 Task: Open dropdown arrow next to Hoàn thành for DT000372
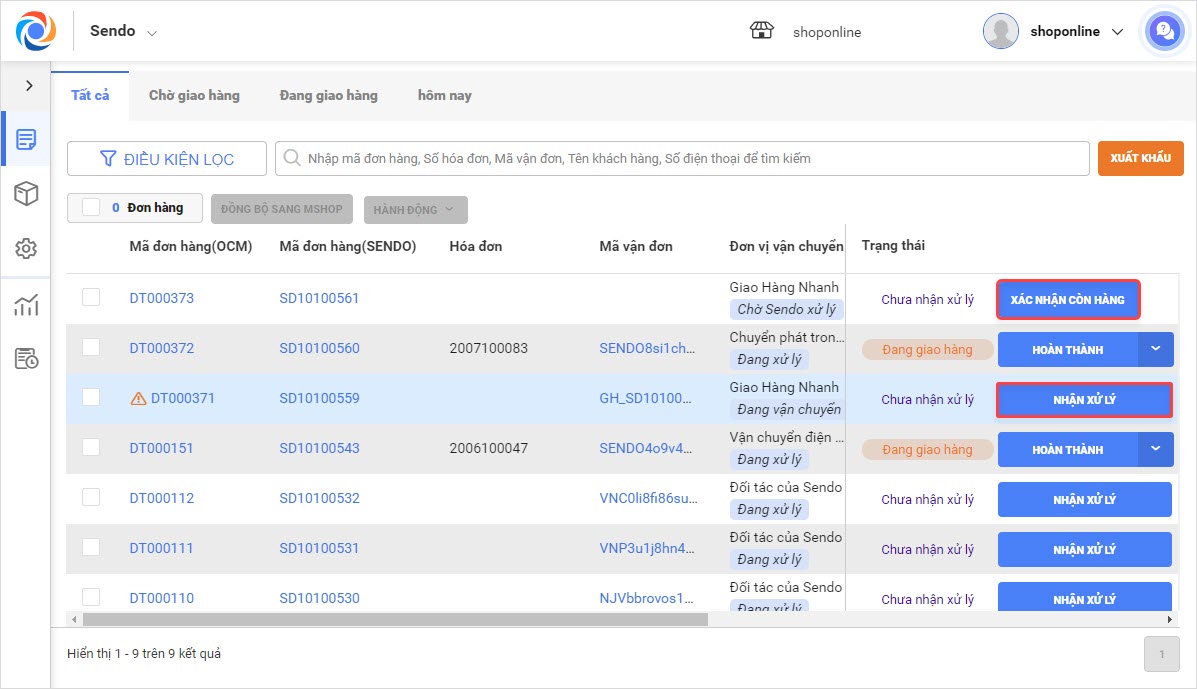[1156, 349]
